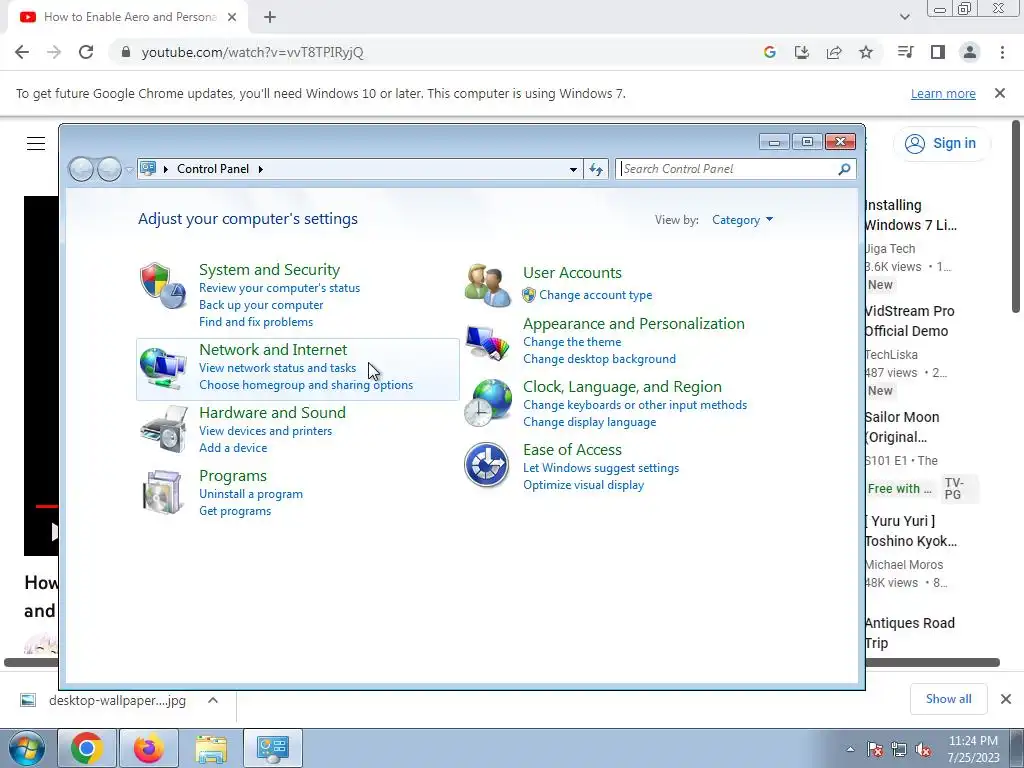The height and width of the screenshot is (768, 1024).
Task: Bookmark this page with the star icon
Action: click(x=866, y=52)
